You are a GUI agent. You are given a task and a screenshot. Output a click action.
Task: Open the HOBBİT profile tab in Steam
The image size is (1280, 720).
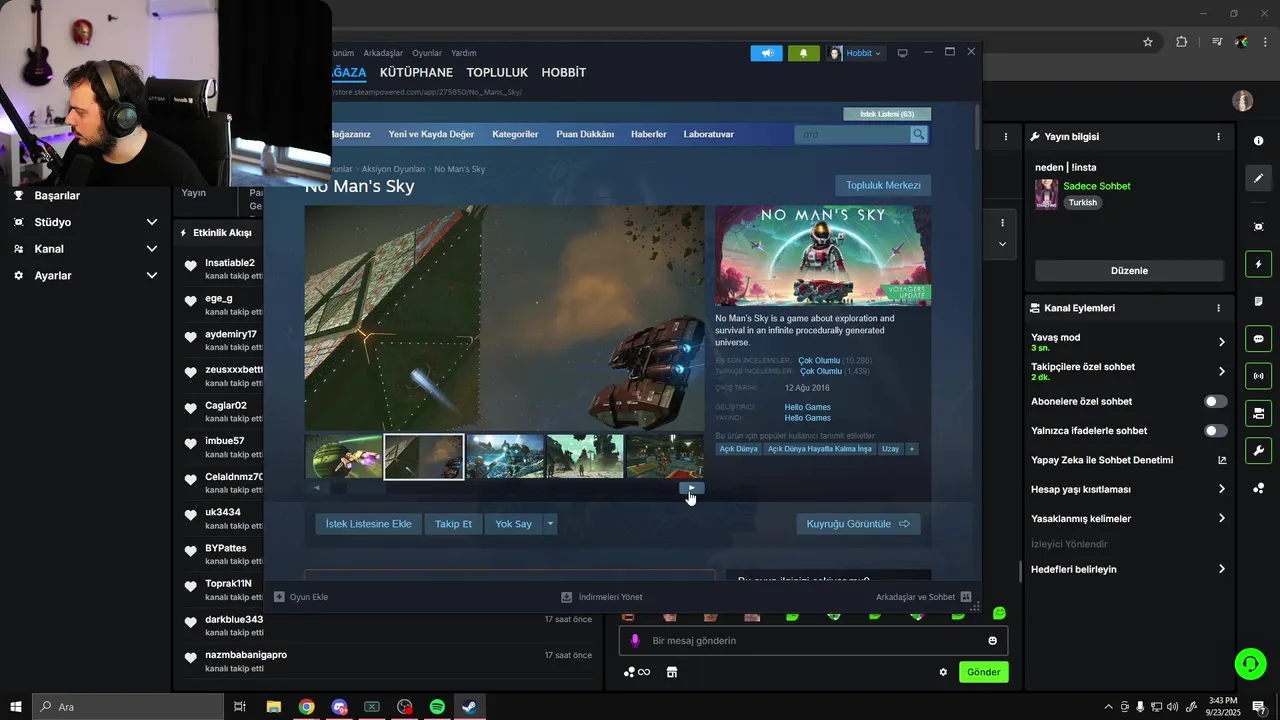point(564,73)
